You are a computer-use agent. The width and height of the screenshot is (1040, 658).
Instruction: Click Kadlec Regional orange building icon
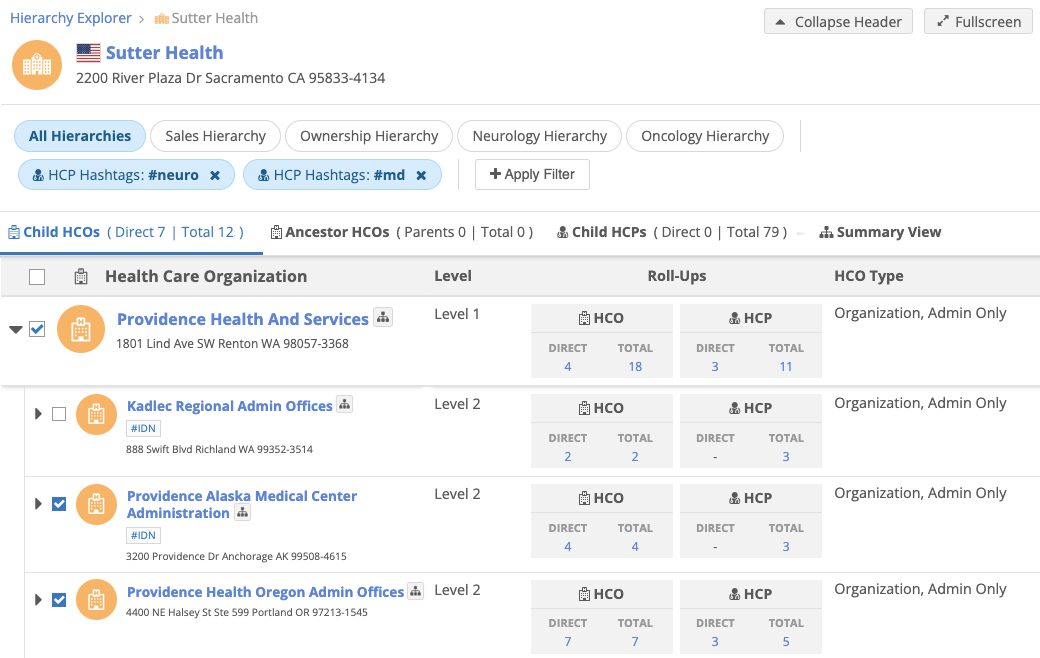[96, 414]
